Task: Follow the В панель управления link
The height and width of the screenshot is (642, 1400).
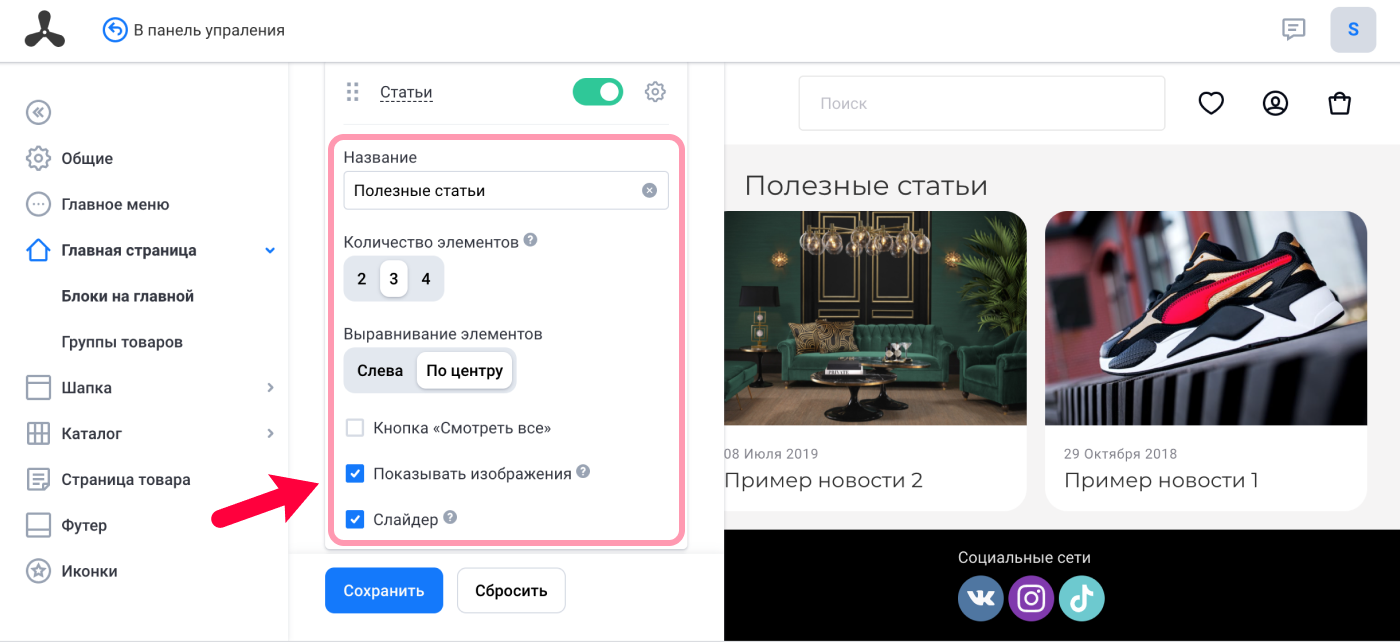Action: click(209, 30)
